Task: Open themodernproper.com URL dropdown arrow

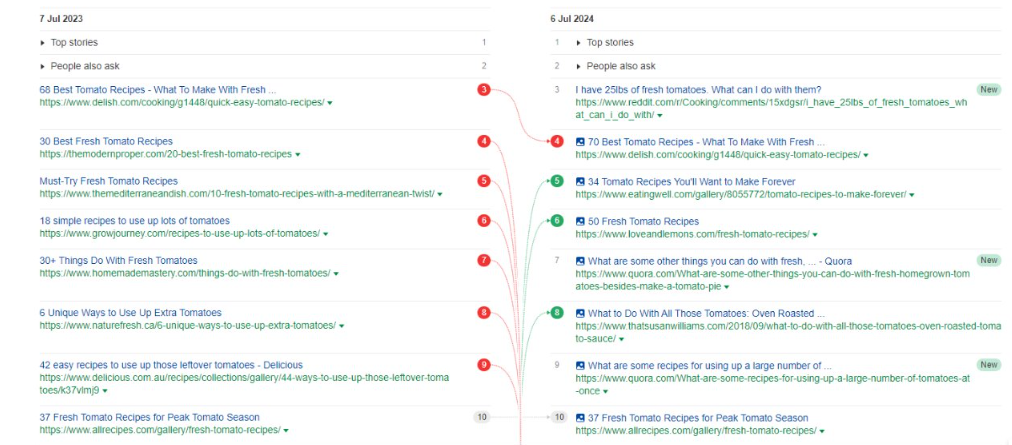Action: tap(298, 154)
